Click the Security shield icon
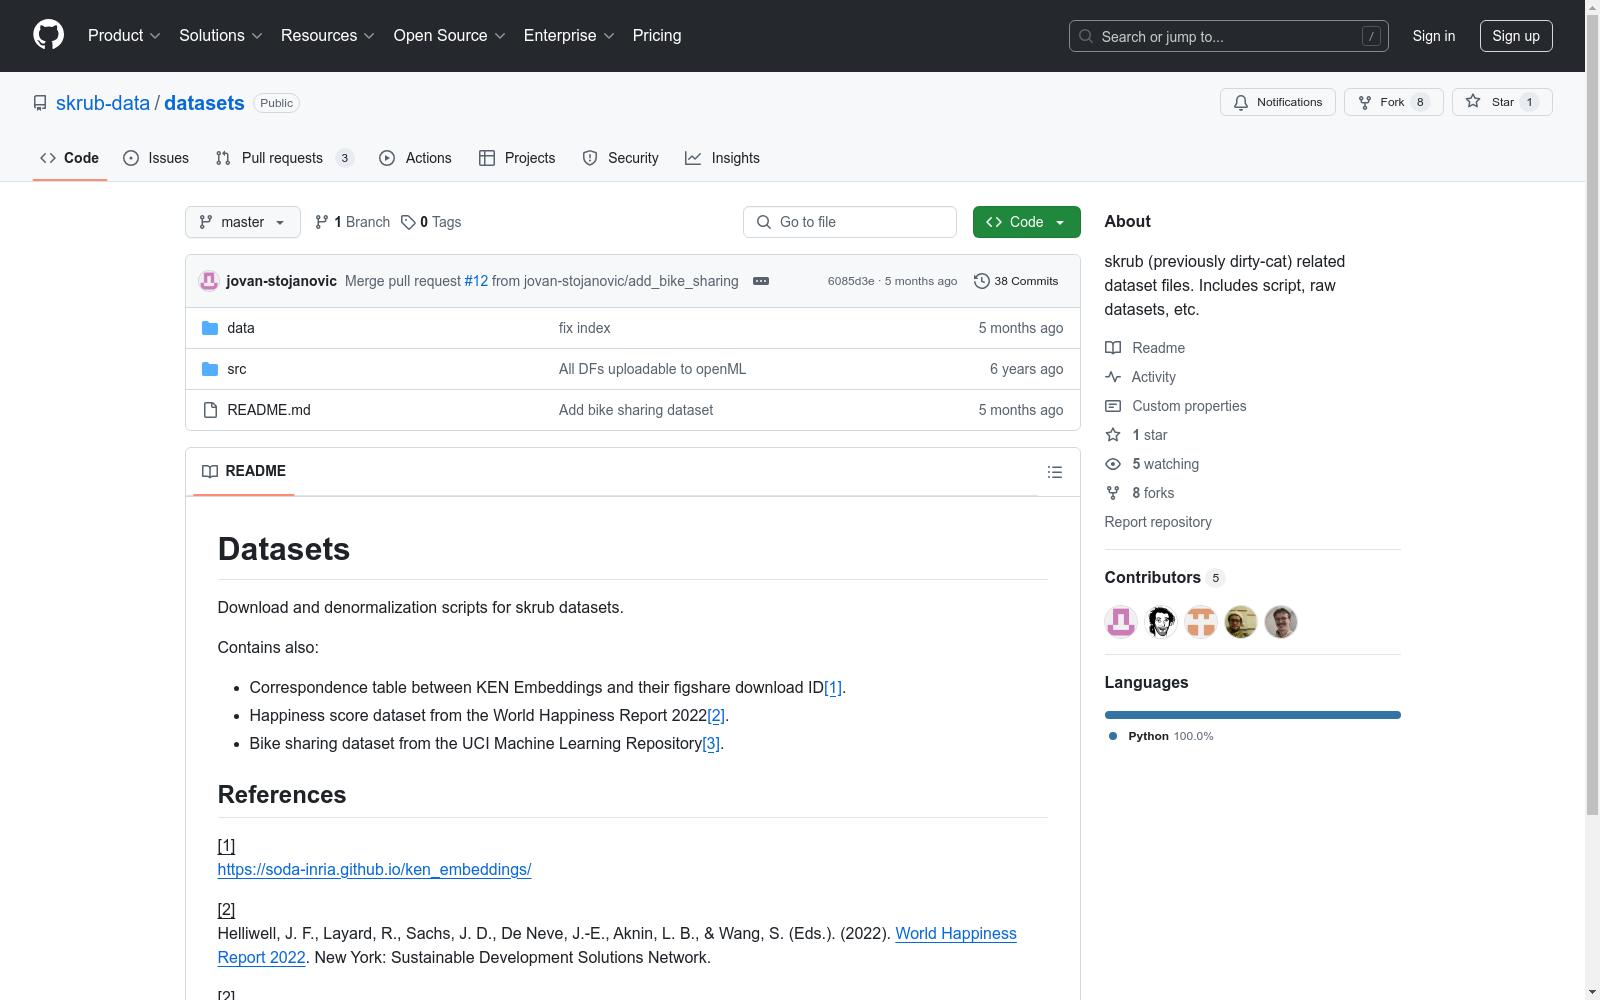The width and height of the screenshot is (1600, 1000). (x=590, y=158)
